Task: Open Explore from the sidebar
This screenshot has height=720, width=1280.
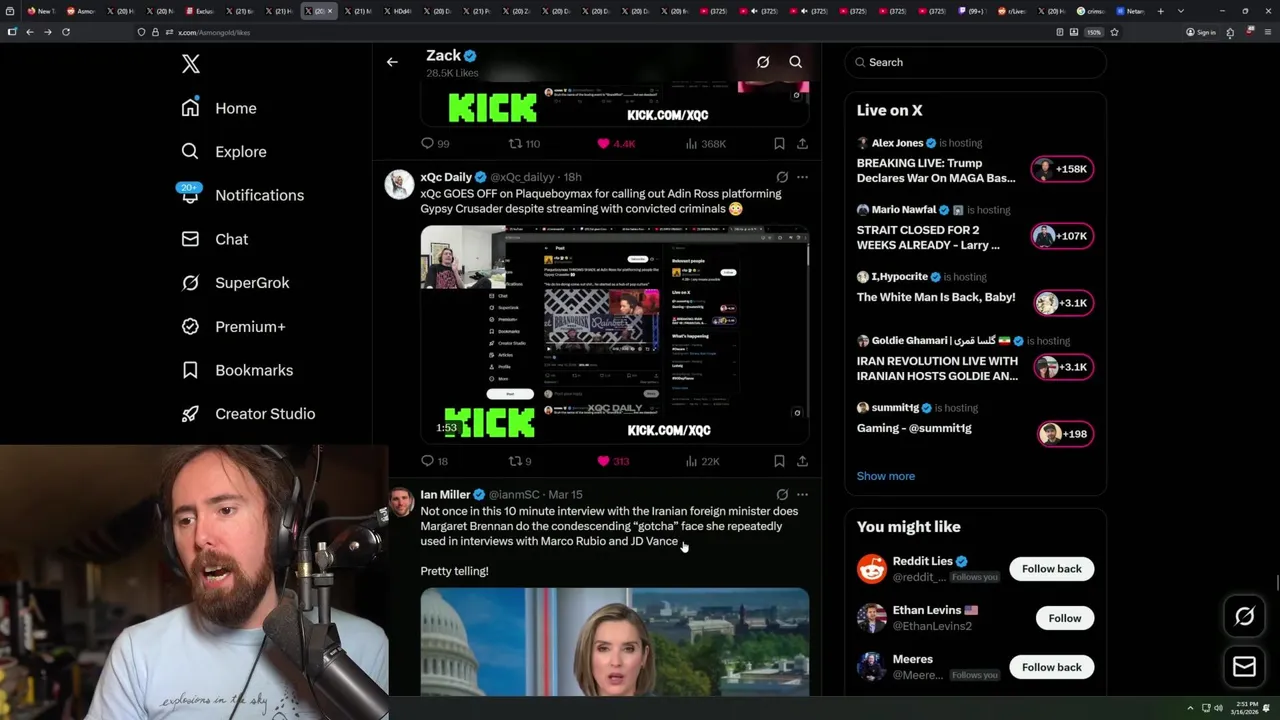Action: [x=224, y=152]
